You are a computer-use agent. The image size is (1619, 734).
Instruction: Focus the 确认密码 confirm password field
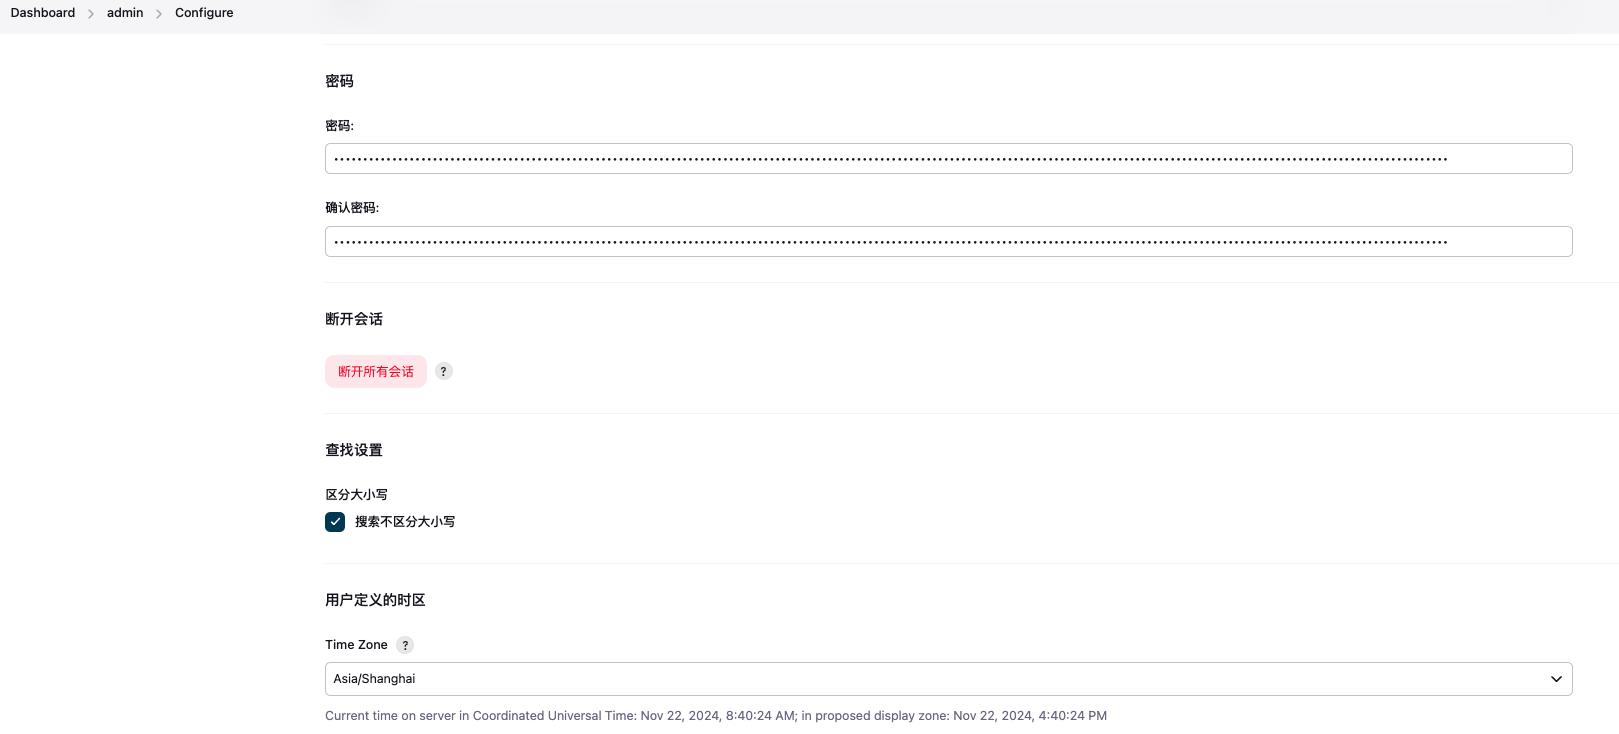tap(948, 242)
